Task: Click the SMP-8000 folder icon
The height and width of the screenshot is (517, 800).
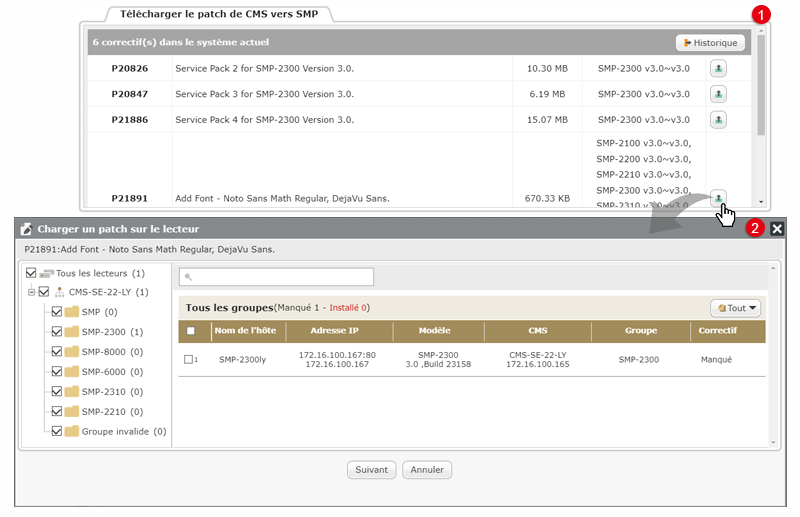Action: point(71,352)
